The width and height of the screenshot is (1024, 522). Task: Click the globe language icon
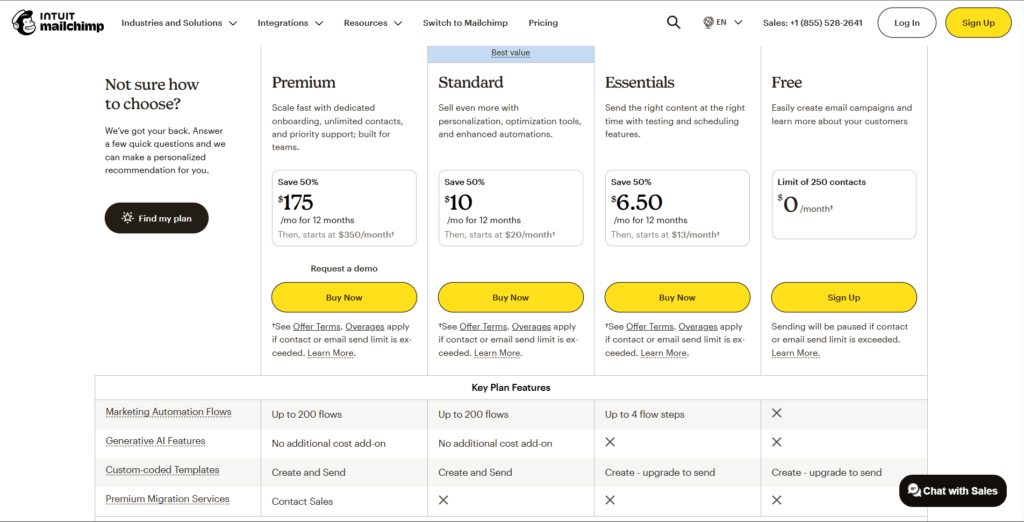click(708, 22)
